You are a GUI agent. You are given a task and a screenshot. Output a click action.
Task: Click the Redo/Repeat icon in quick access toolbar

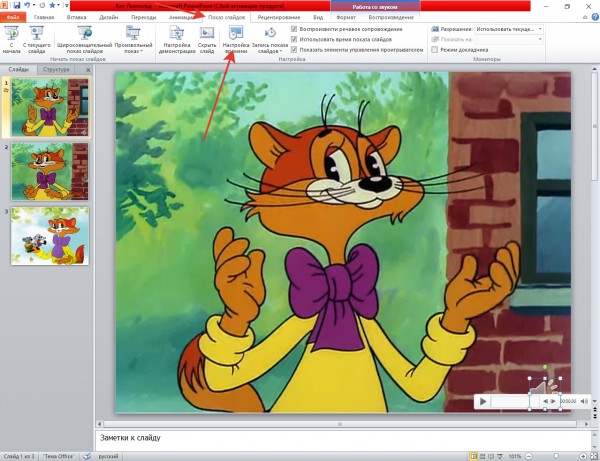click(x=42, y=5)
